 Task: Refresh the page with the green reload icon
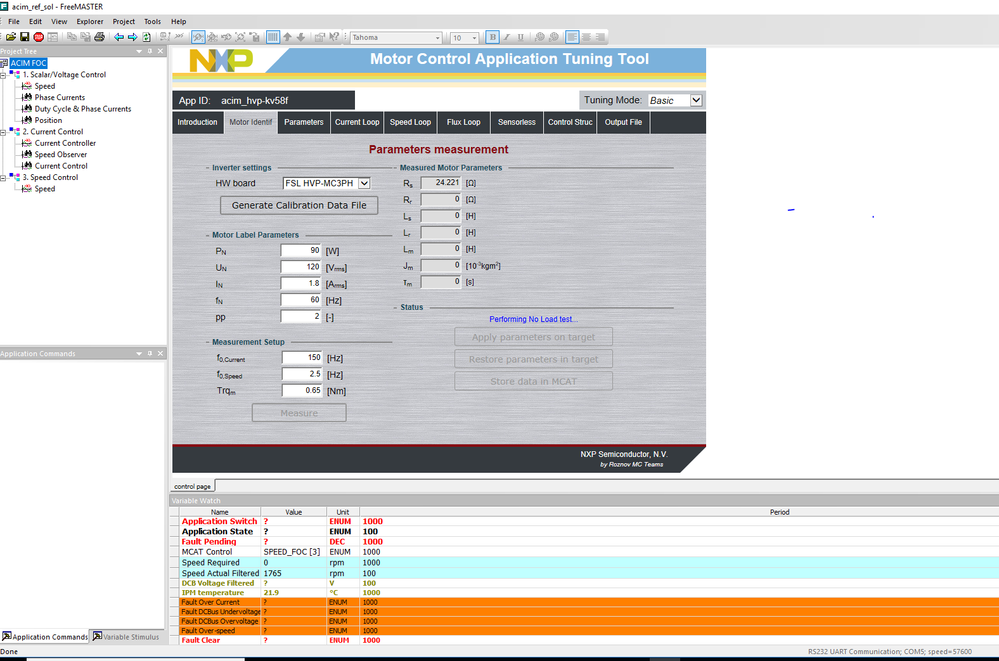click(147, 37)
